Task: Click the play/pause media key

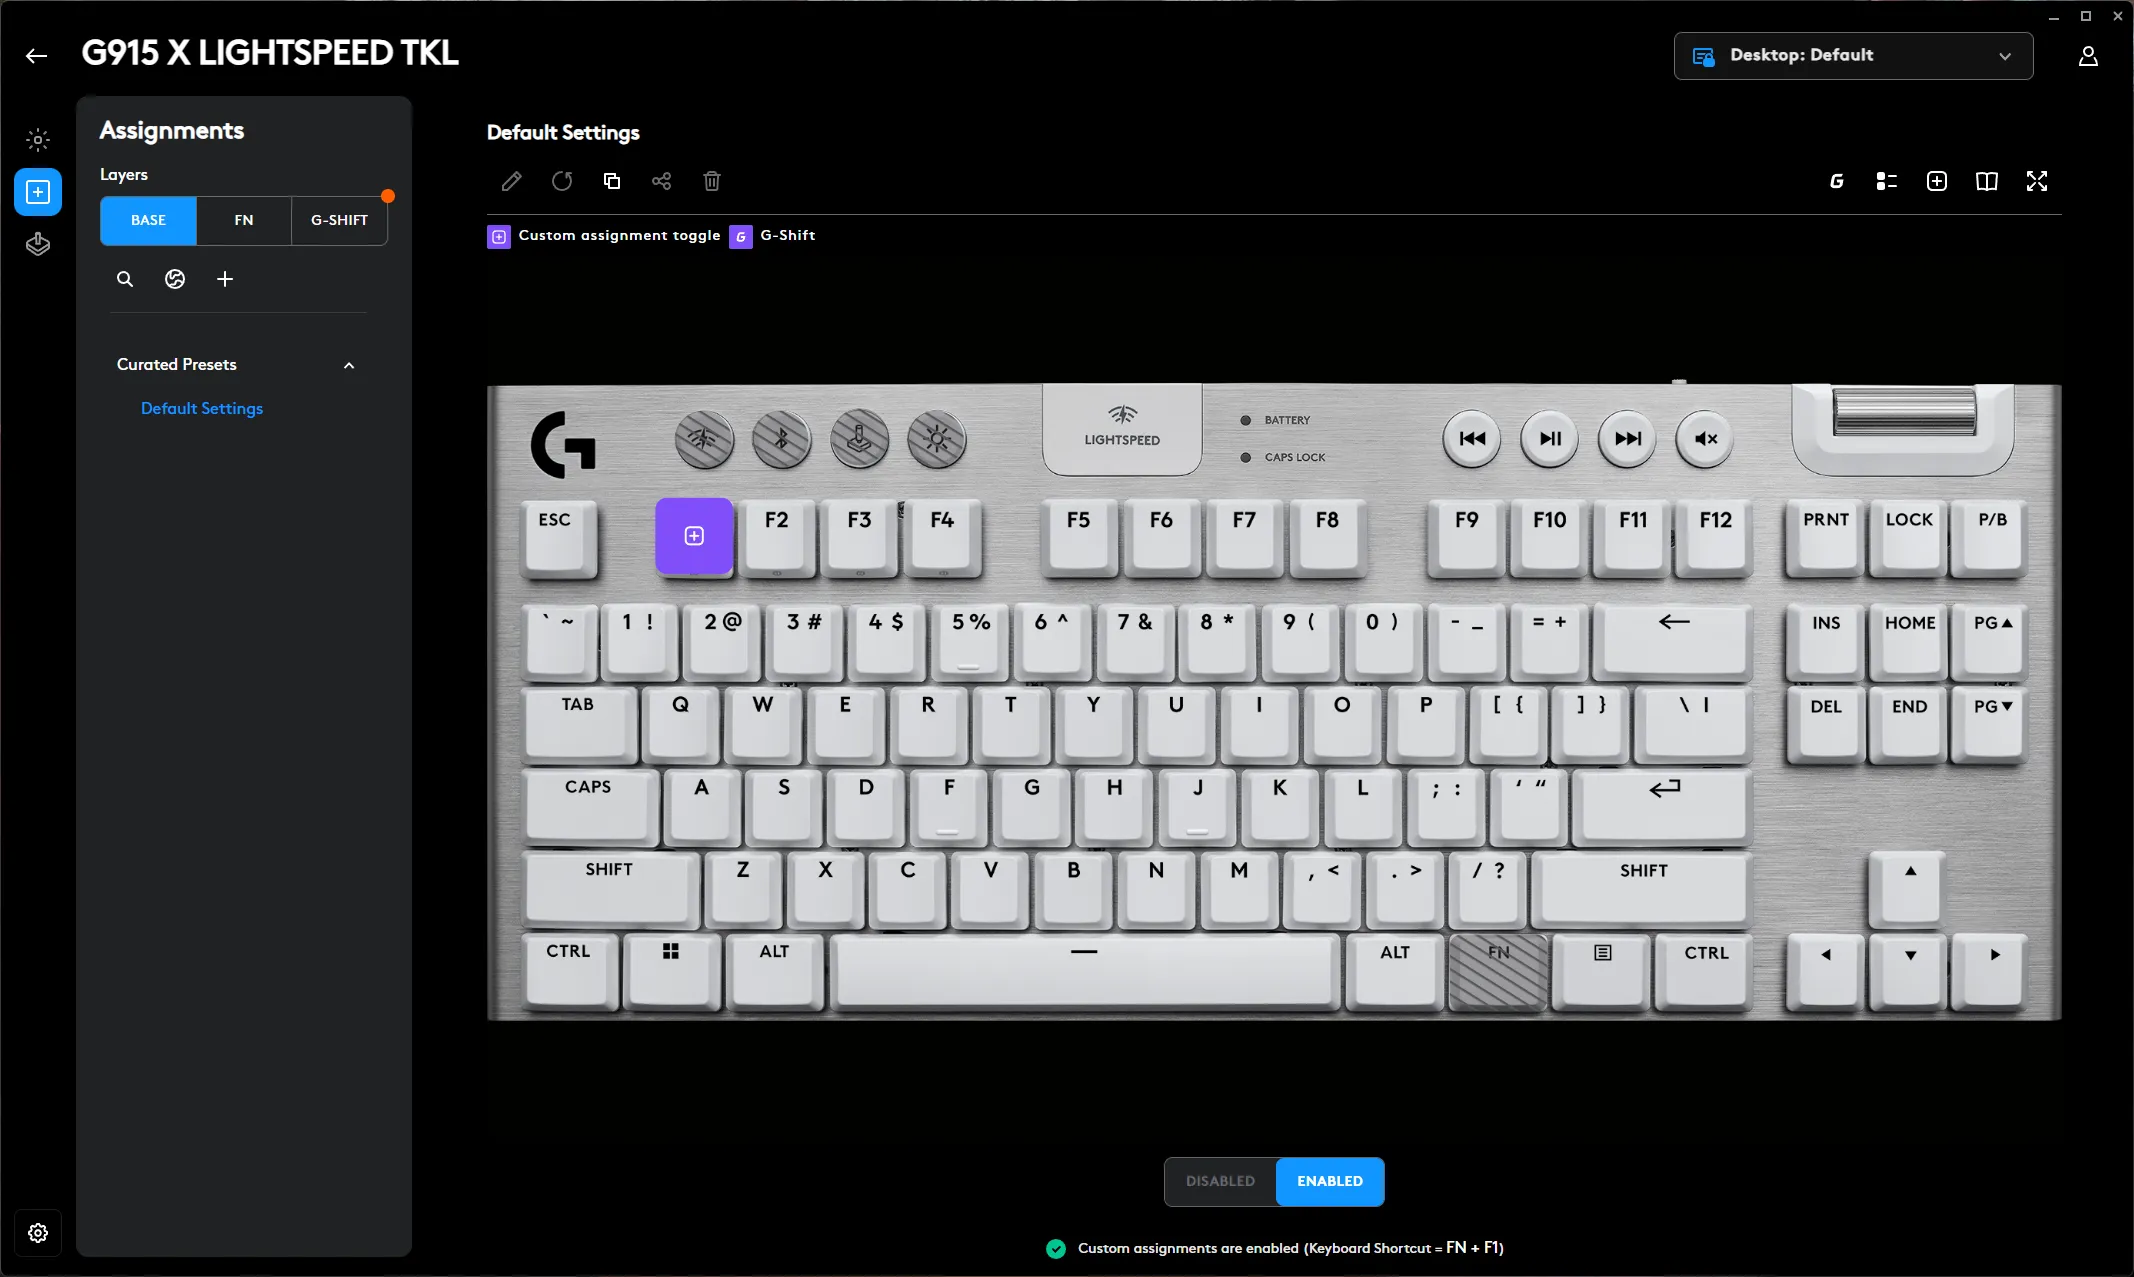Action: coord(1550,439)
